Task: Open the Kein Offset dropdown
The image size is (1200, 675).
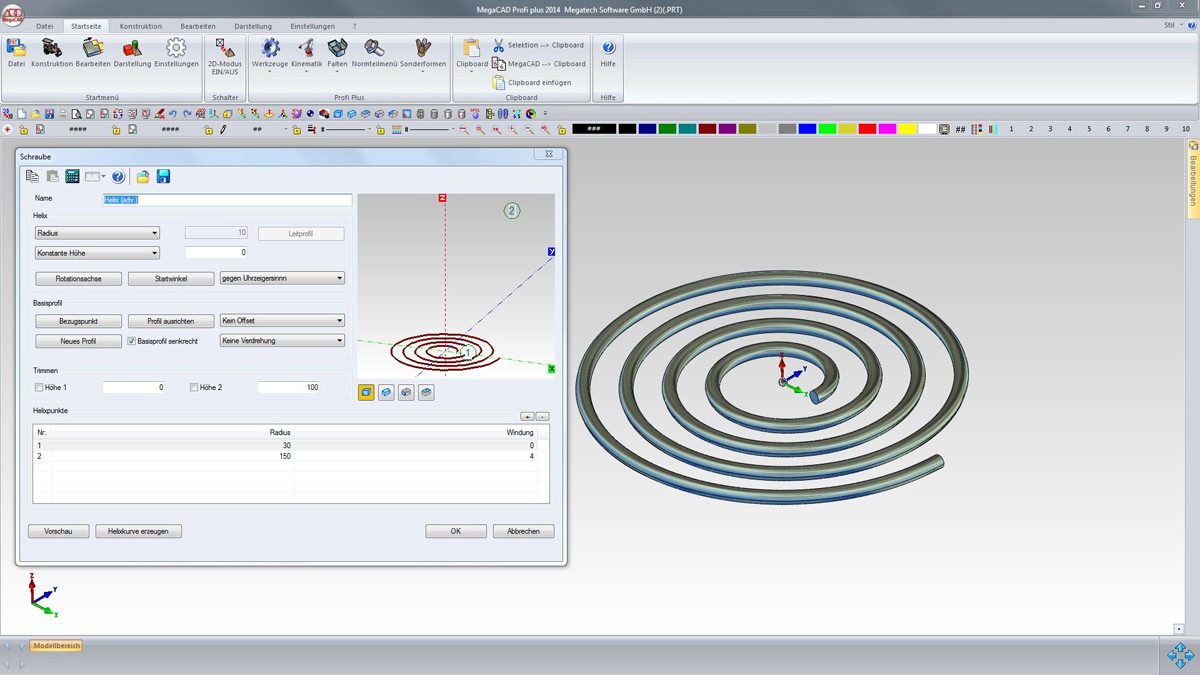Action: tap(282, 321)
